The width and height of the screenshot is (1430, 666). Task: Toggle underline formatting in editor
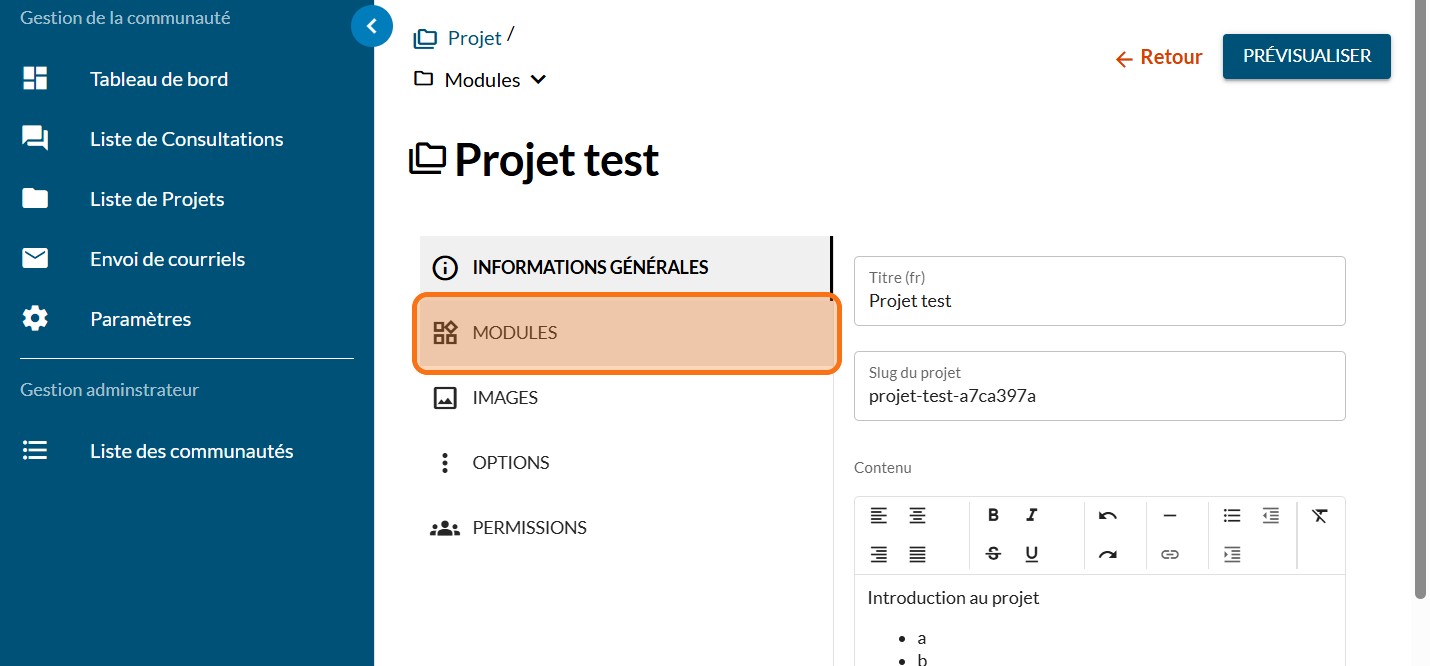click(x=1031, y=553)
